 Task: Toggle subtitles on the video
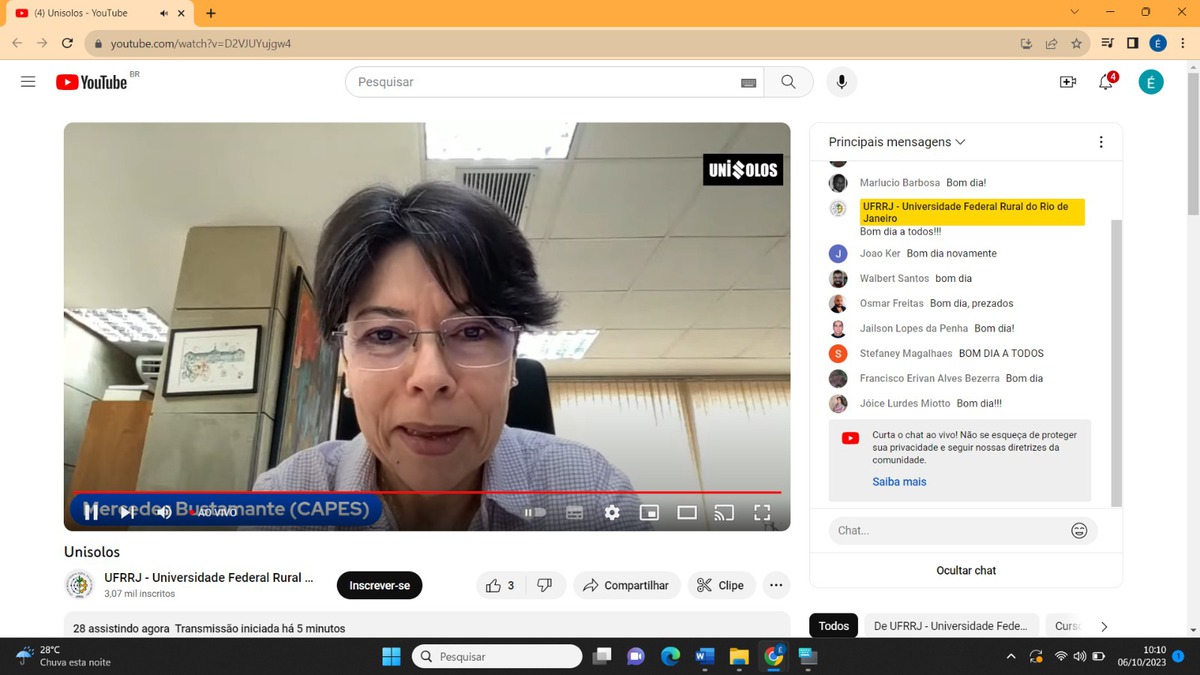tap(574, 513)
